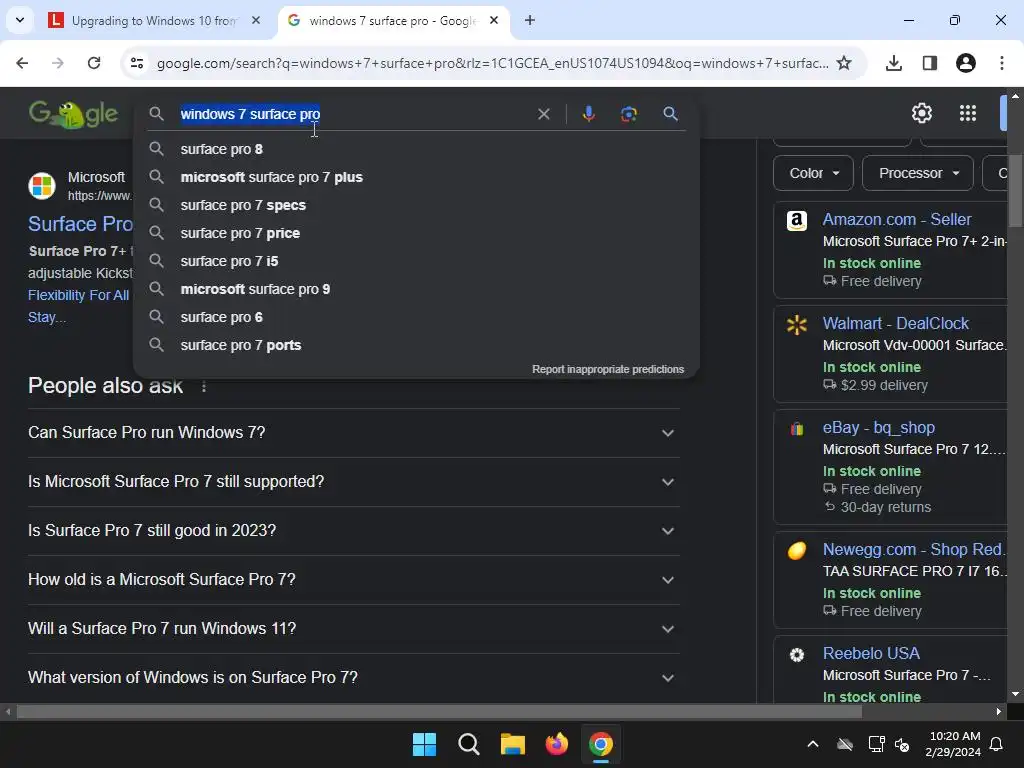Image resolution: width=1024 pixels, height=768 pixels.
Task: Expand Can Surface Pro run Windows 7?
Action: coord(353,433)
